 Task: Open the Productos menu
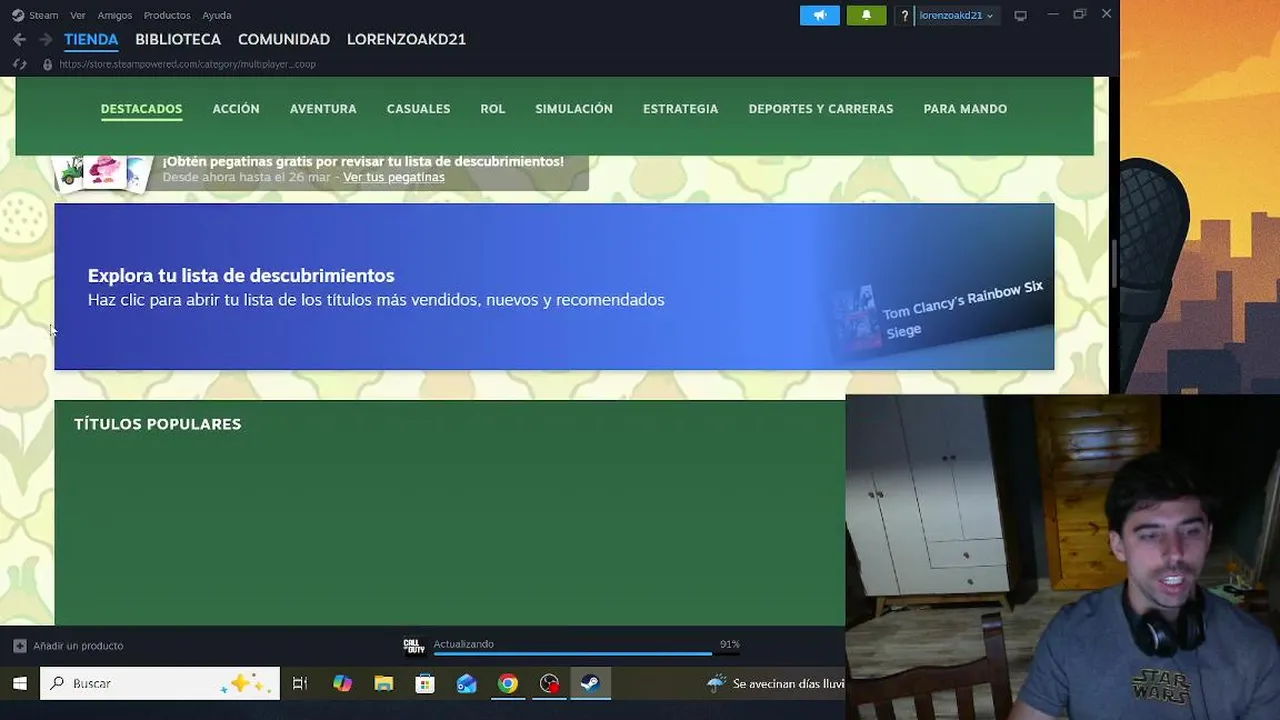click(x=167, y=15)
